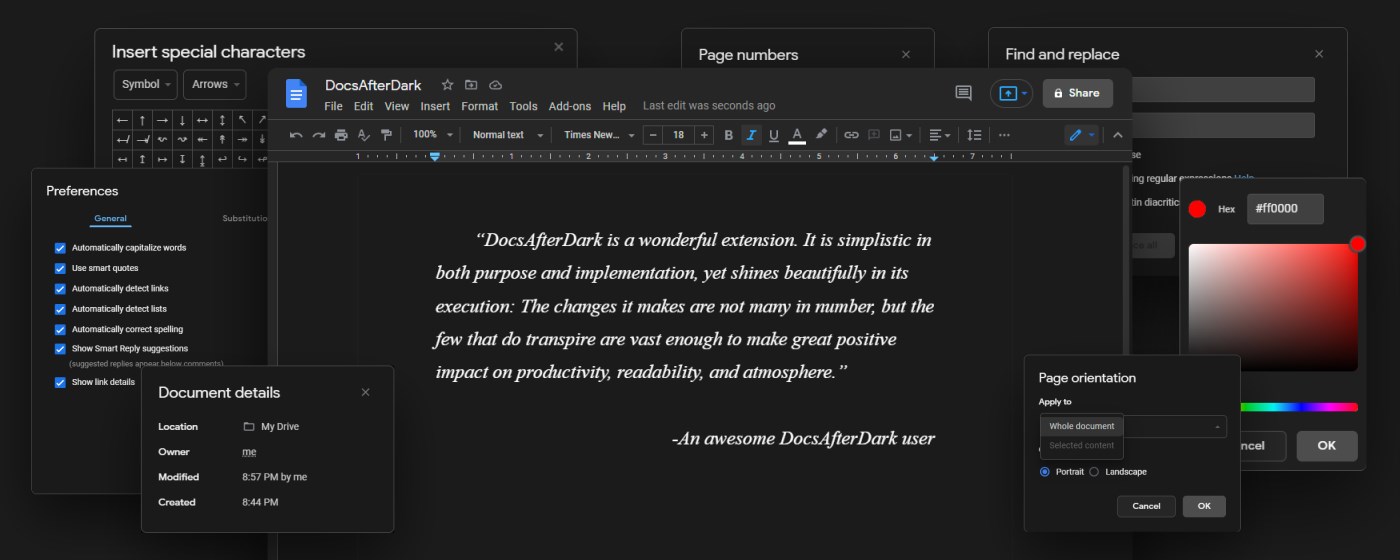
Task: Open the Insert menu
Action: pos(435,106)
